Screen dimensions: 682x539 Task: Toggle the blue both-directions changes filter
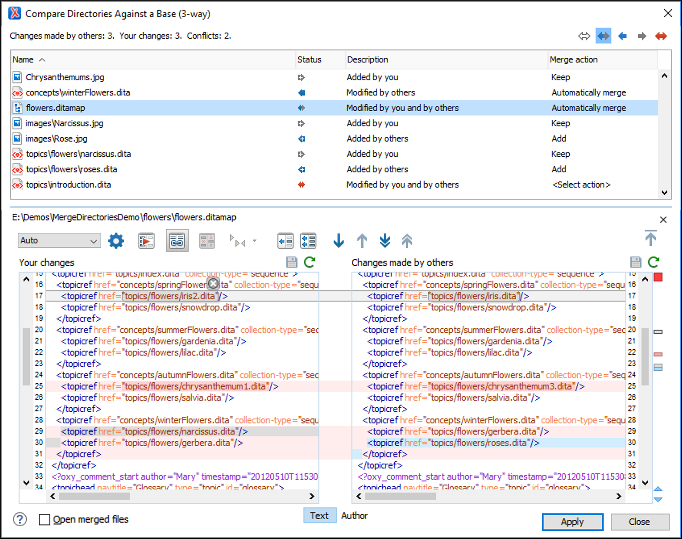[603, 36]
